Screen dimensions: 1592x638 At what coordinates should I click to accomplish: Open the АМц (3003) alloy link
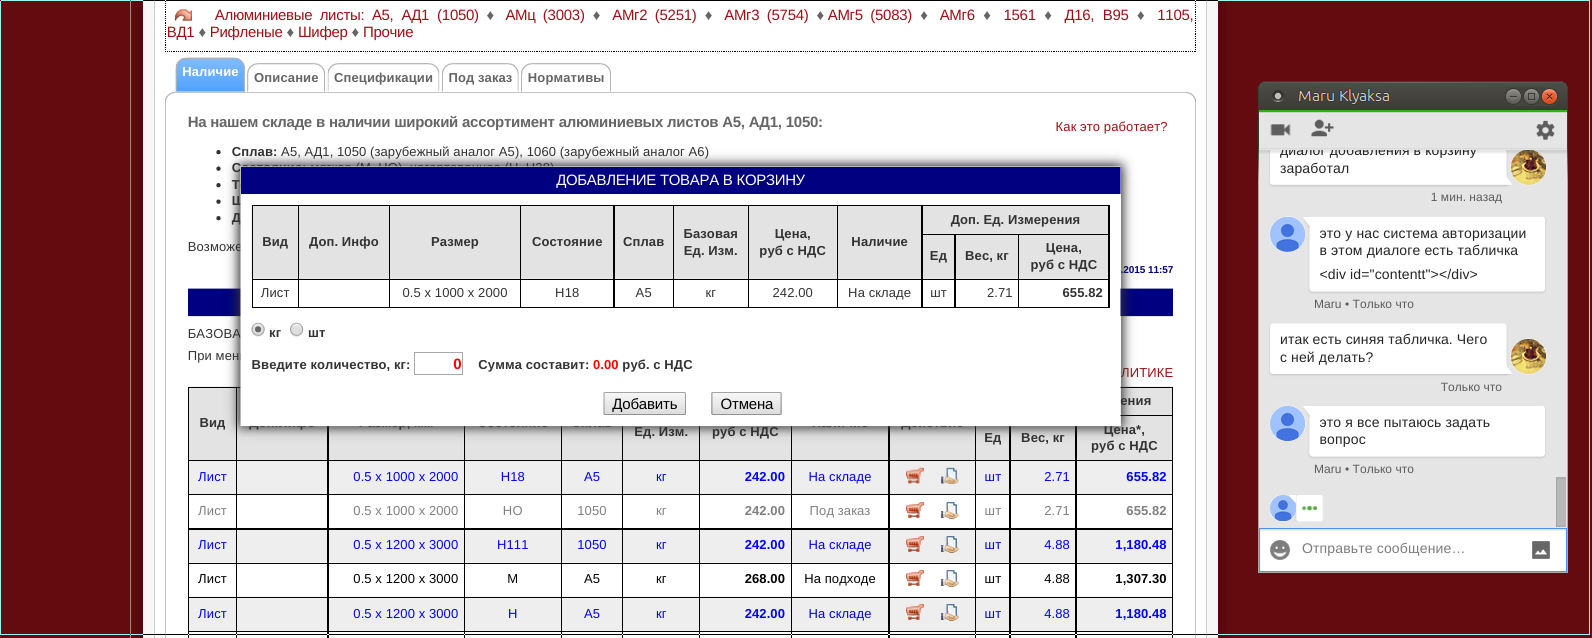[545, 15]
